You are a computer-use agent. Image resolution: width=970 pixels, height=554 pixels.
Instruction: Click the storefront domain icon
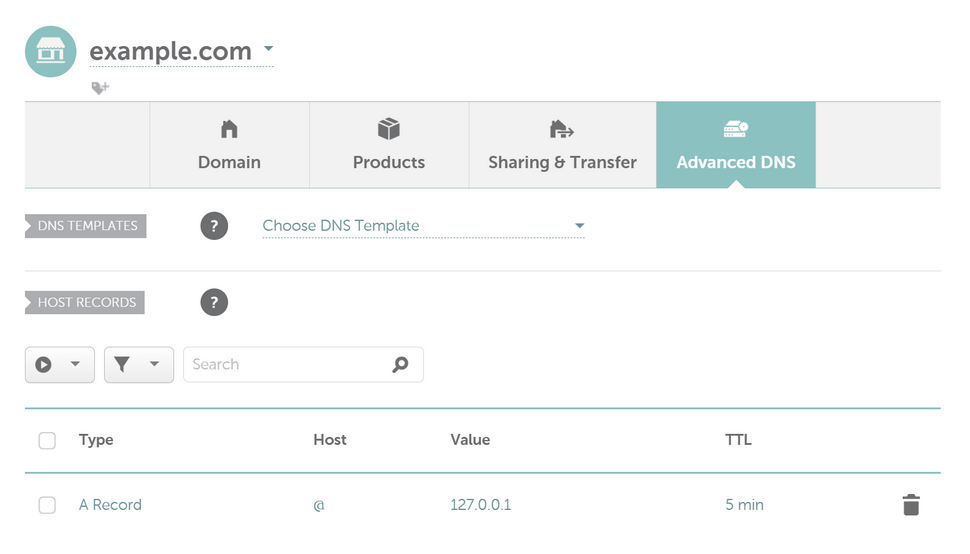51,51
